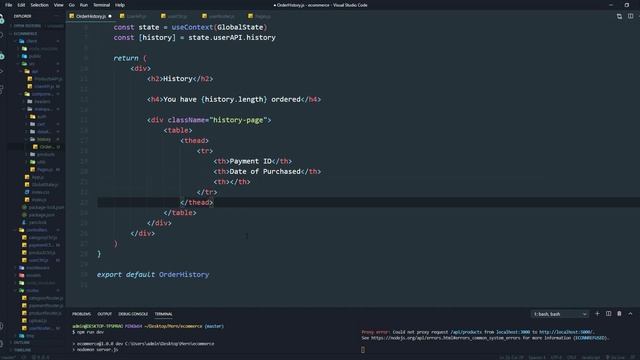Open productRouter.js in explorer

click(42, 313)
